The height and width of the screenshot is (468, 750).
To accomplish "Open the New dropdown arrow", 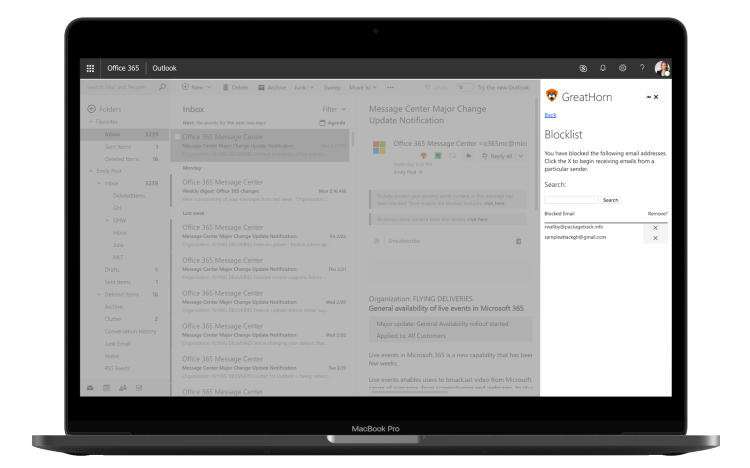I will 209,88.
